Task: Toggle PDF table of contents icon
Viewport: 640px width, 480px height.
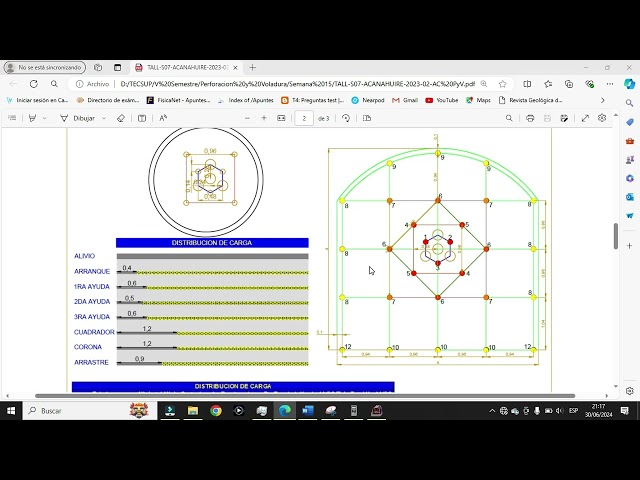Action: click(12, 118)
